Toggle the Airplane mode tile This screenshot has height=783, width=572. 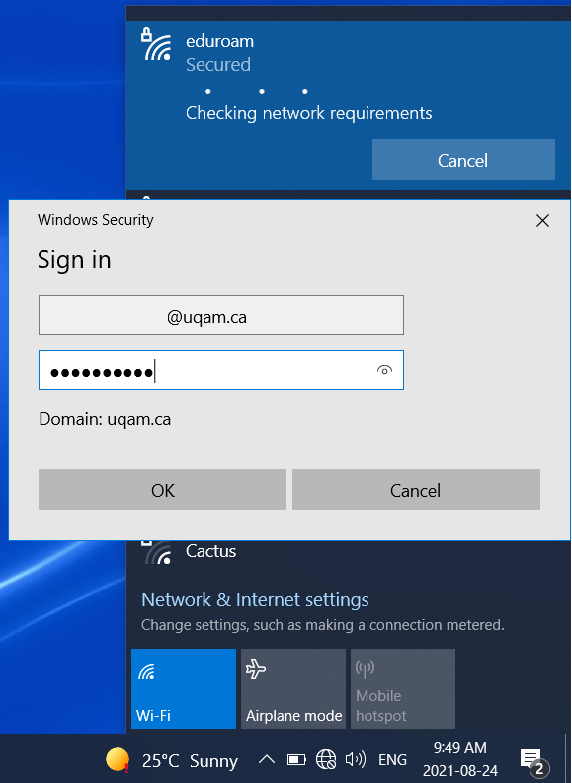coord(293,689)
